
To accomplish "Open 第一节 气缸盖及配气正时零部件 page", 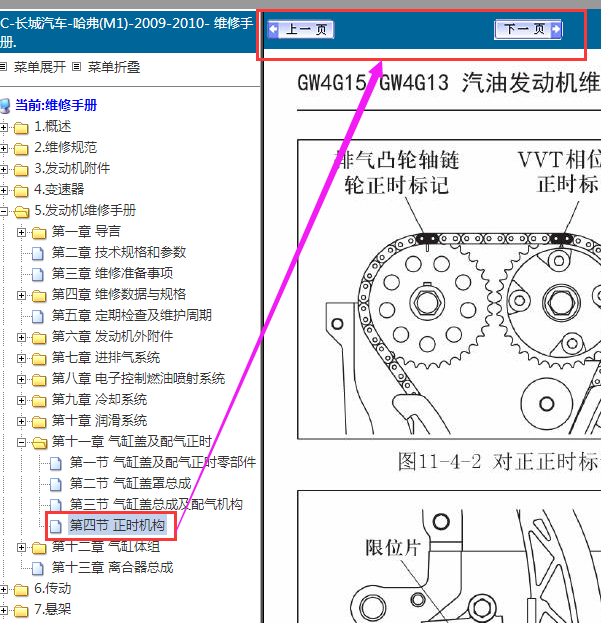I will (163, 462).
